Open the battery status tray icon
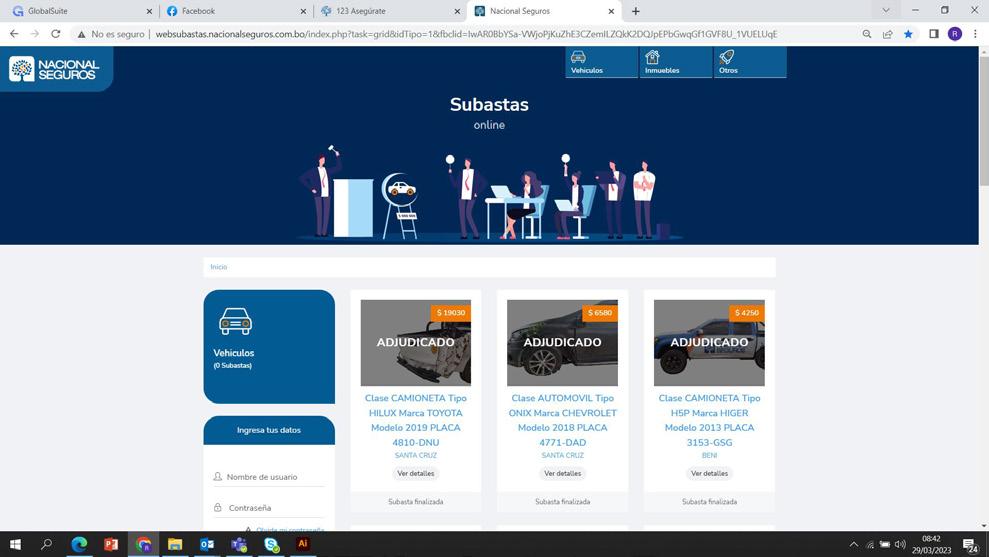Viewport: 989px width, 557px height. pos(885,544)
